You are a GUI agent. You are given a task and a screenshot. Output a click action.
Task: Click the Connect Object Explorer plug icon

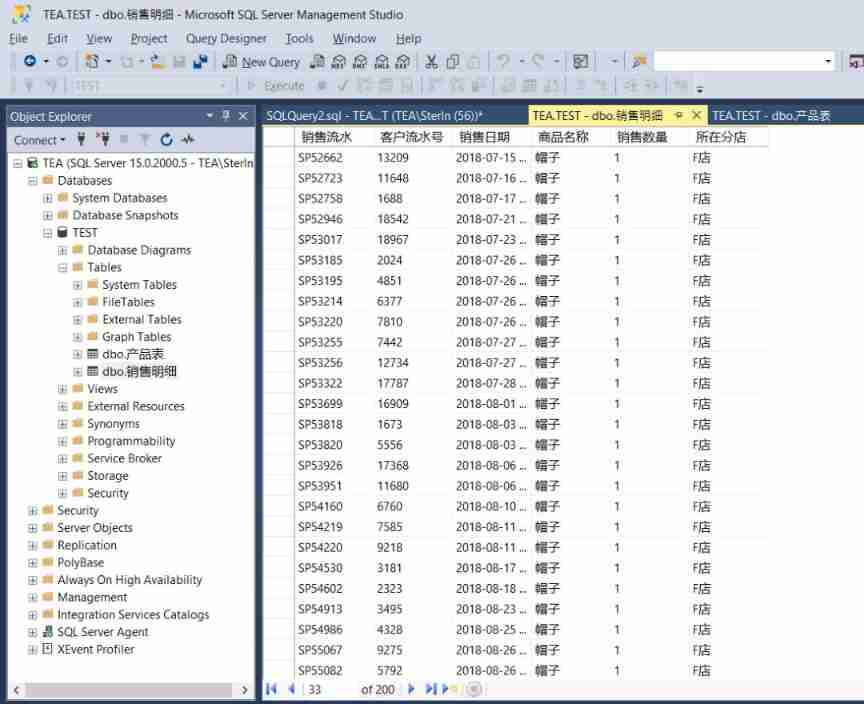(82, 140)
